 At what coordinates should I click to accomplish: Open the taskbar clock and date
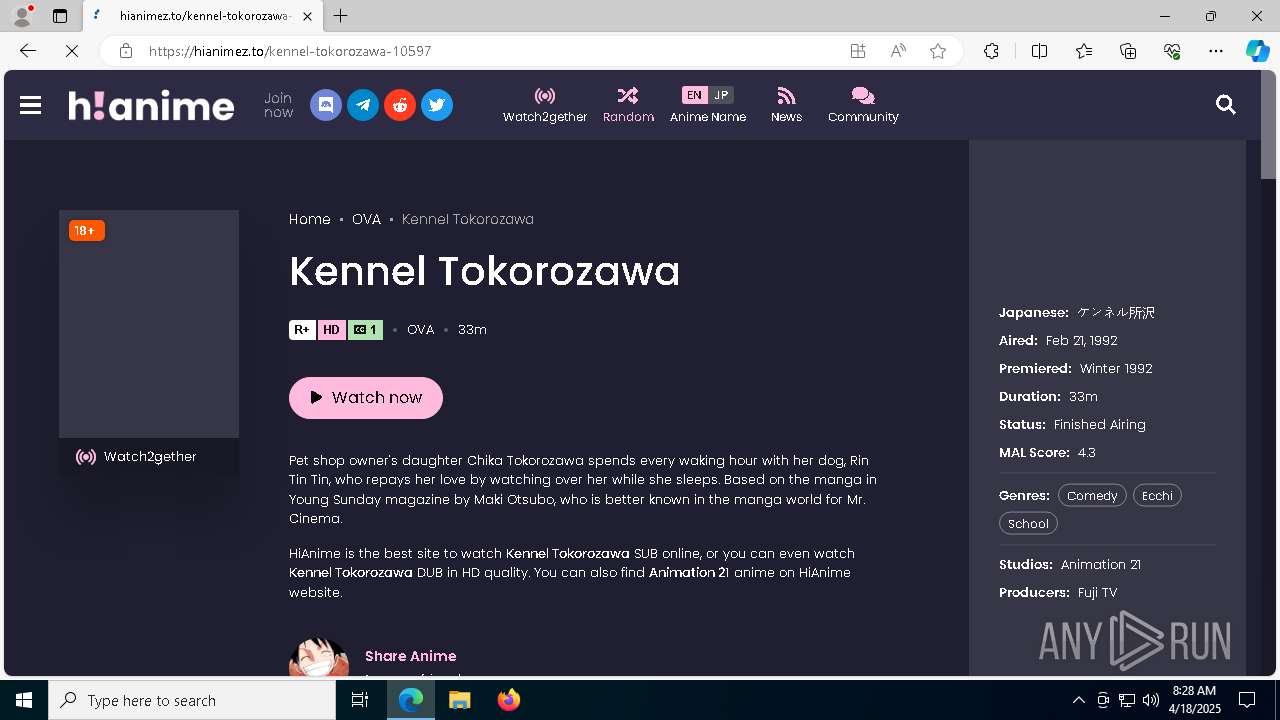click(1195, 700)
